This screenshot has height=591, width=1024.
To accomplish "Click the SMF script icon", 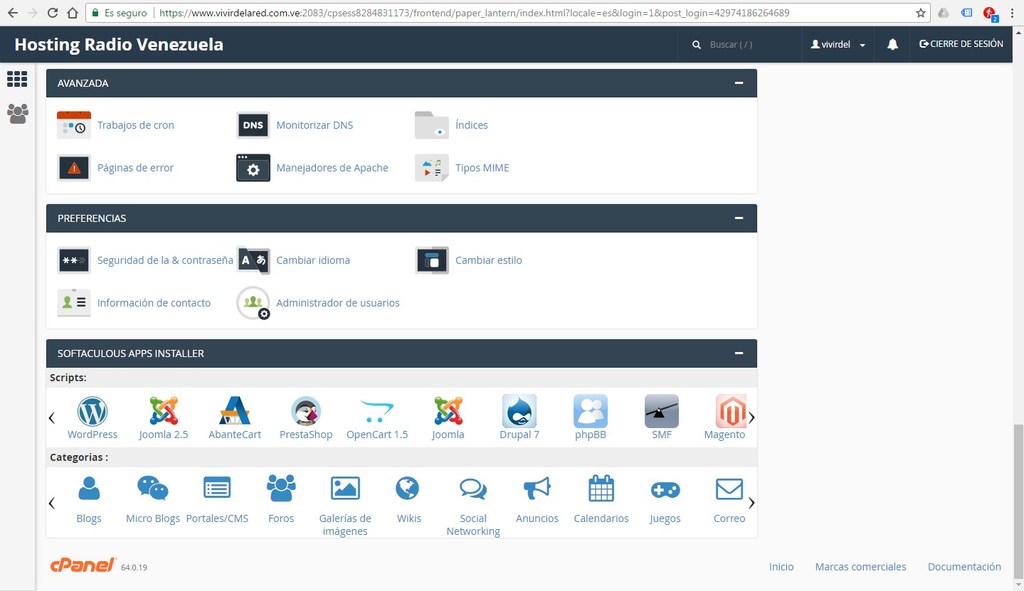I will click(x=662, y=411).
